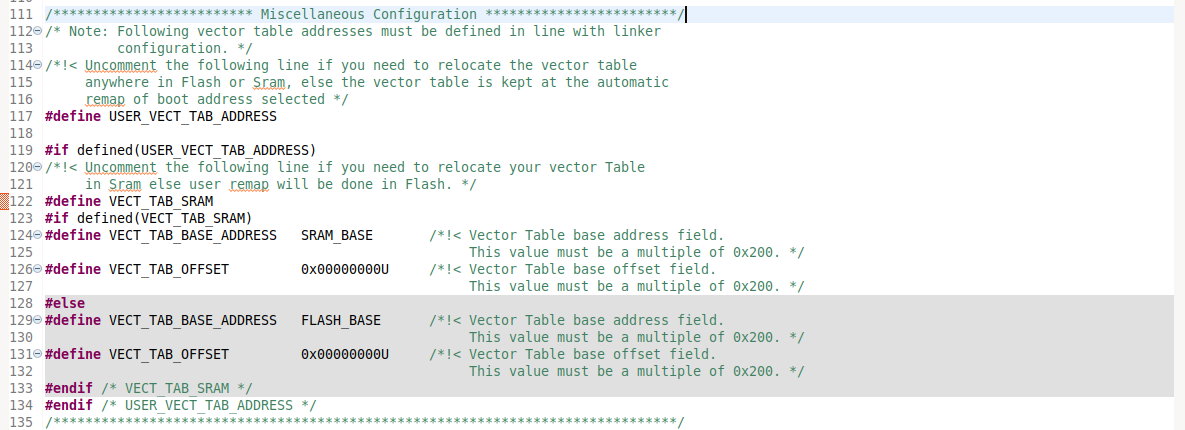Click the #endif USER_VECT_TAB_ADDRESS line
This screenshot has height=430, width=1185.
point(180,406)
